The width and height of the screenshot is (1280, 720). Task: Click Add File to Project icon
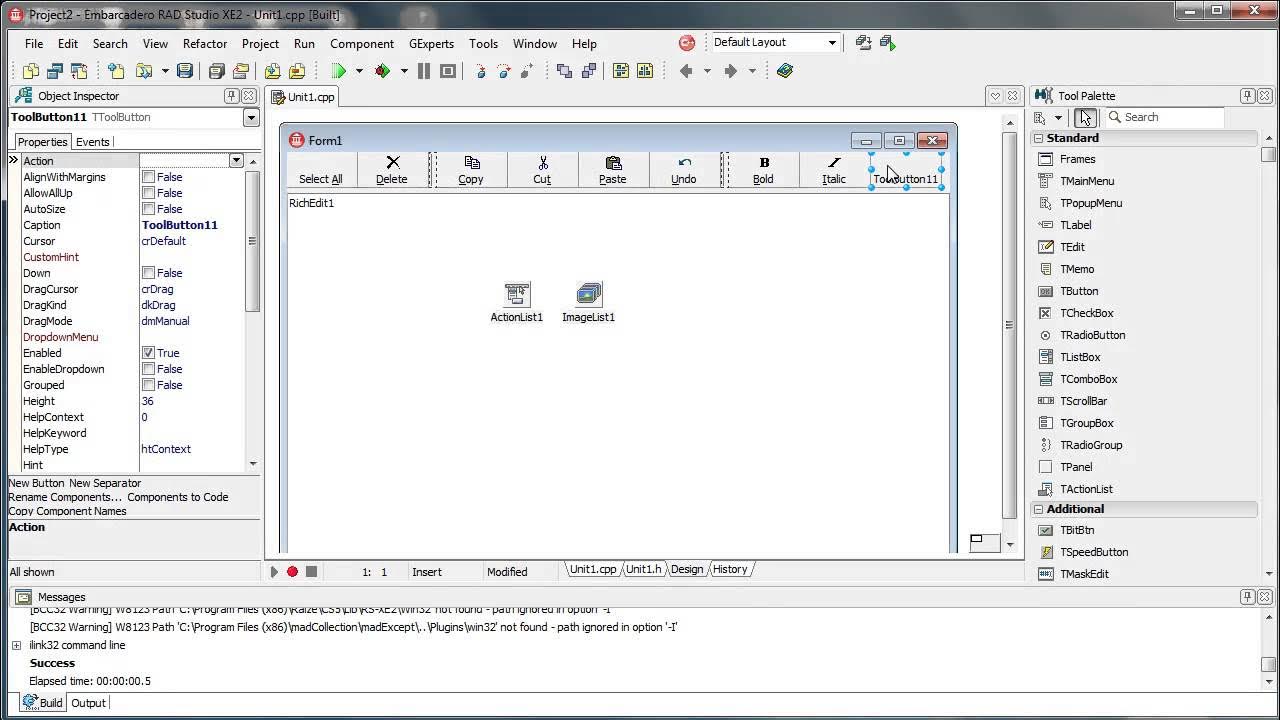click(x=272, y=71)
